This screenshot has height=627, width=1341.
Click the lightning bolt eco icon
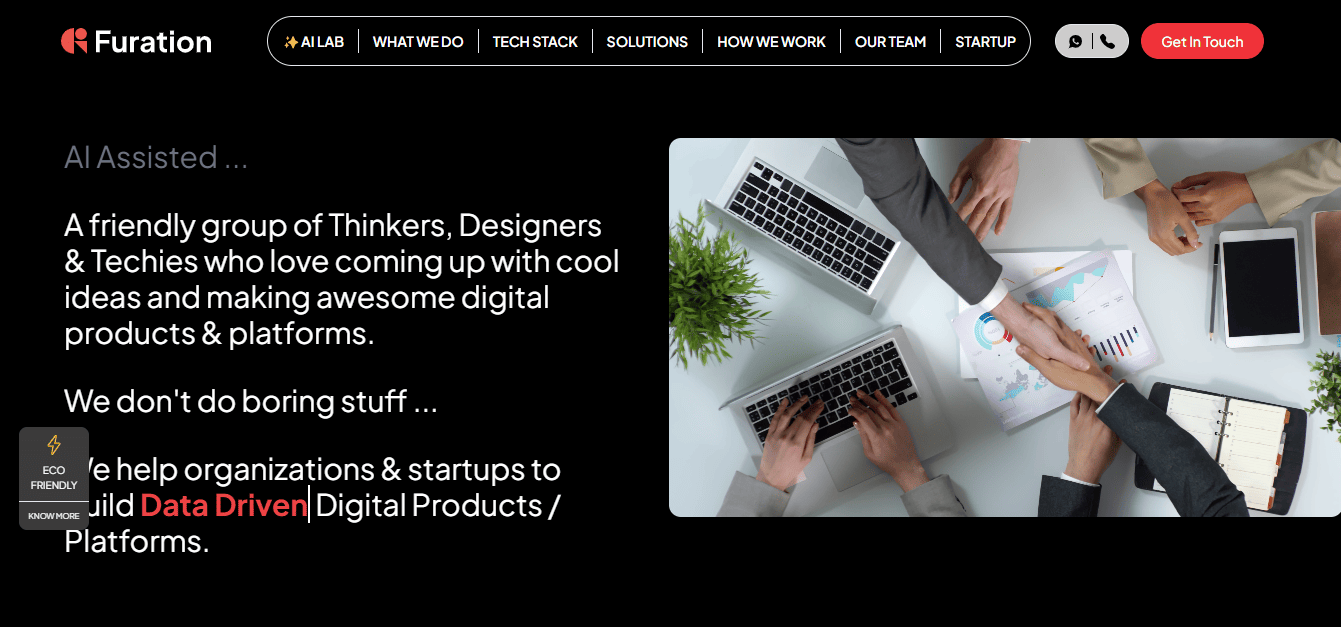(x=54, y=445)
